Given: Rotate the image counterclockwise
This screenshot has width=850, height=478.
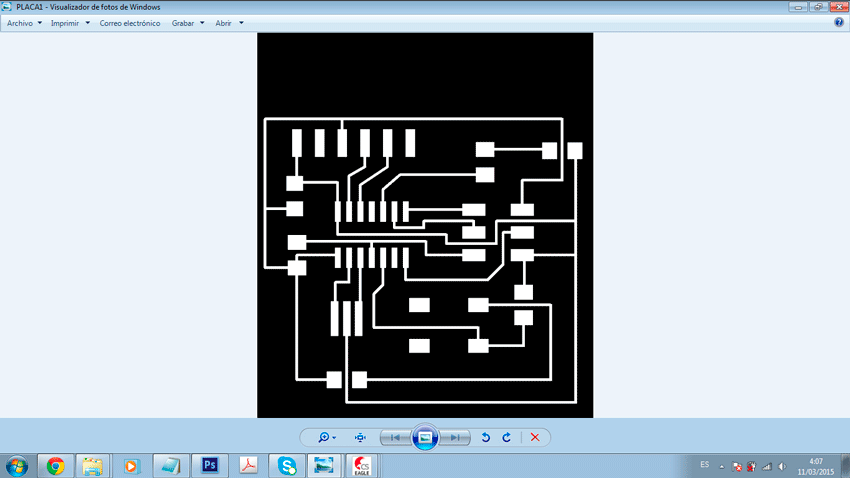Looking at the screenshot, I should pyautogui.click(x=486, y=437).
